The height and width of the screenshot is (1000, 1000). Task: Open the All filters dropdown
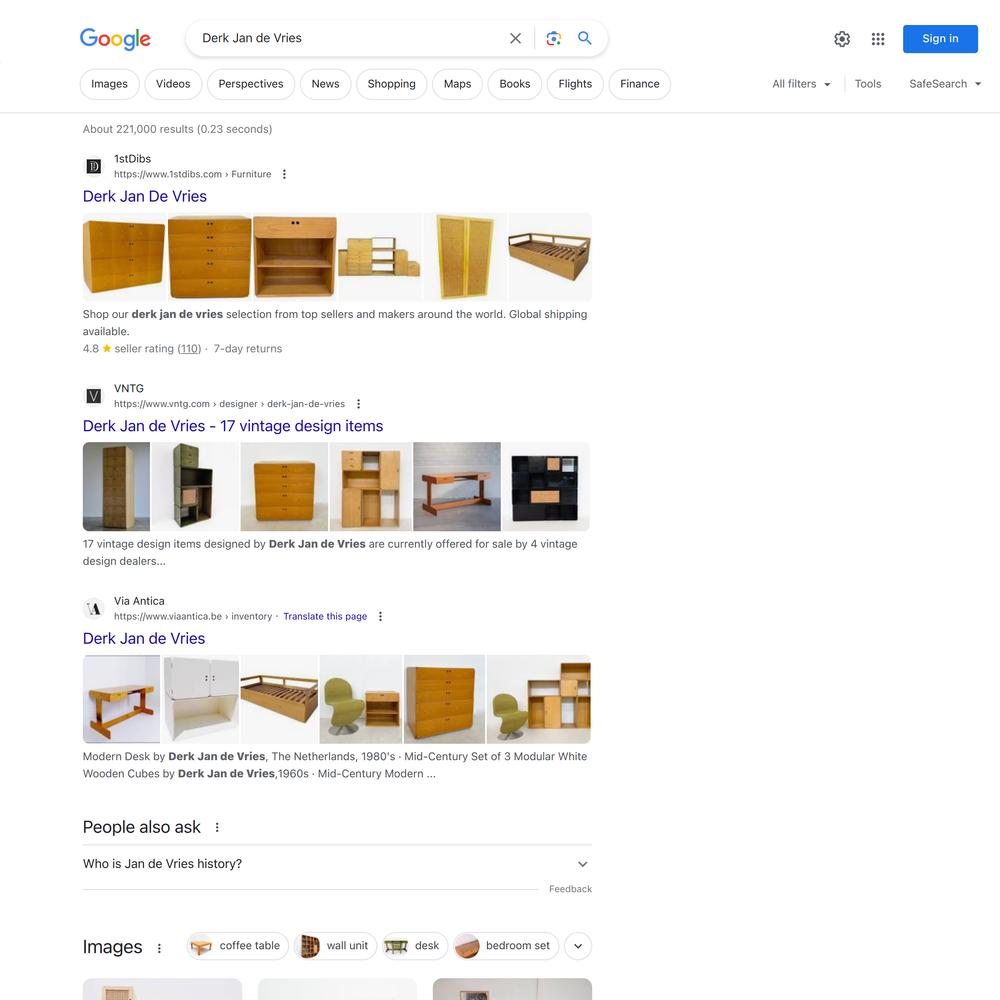(x=801, y=84)
